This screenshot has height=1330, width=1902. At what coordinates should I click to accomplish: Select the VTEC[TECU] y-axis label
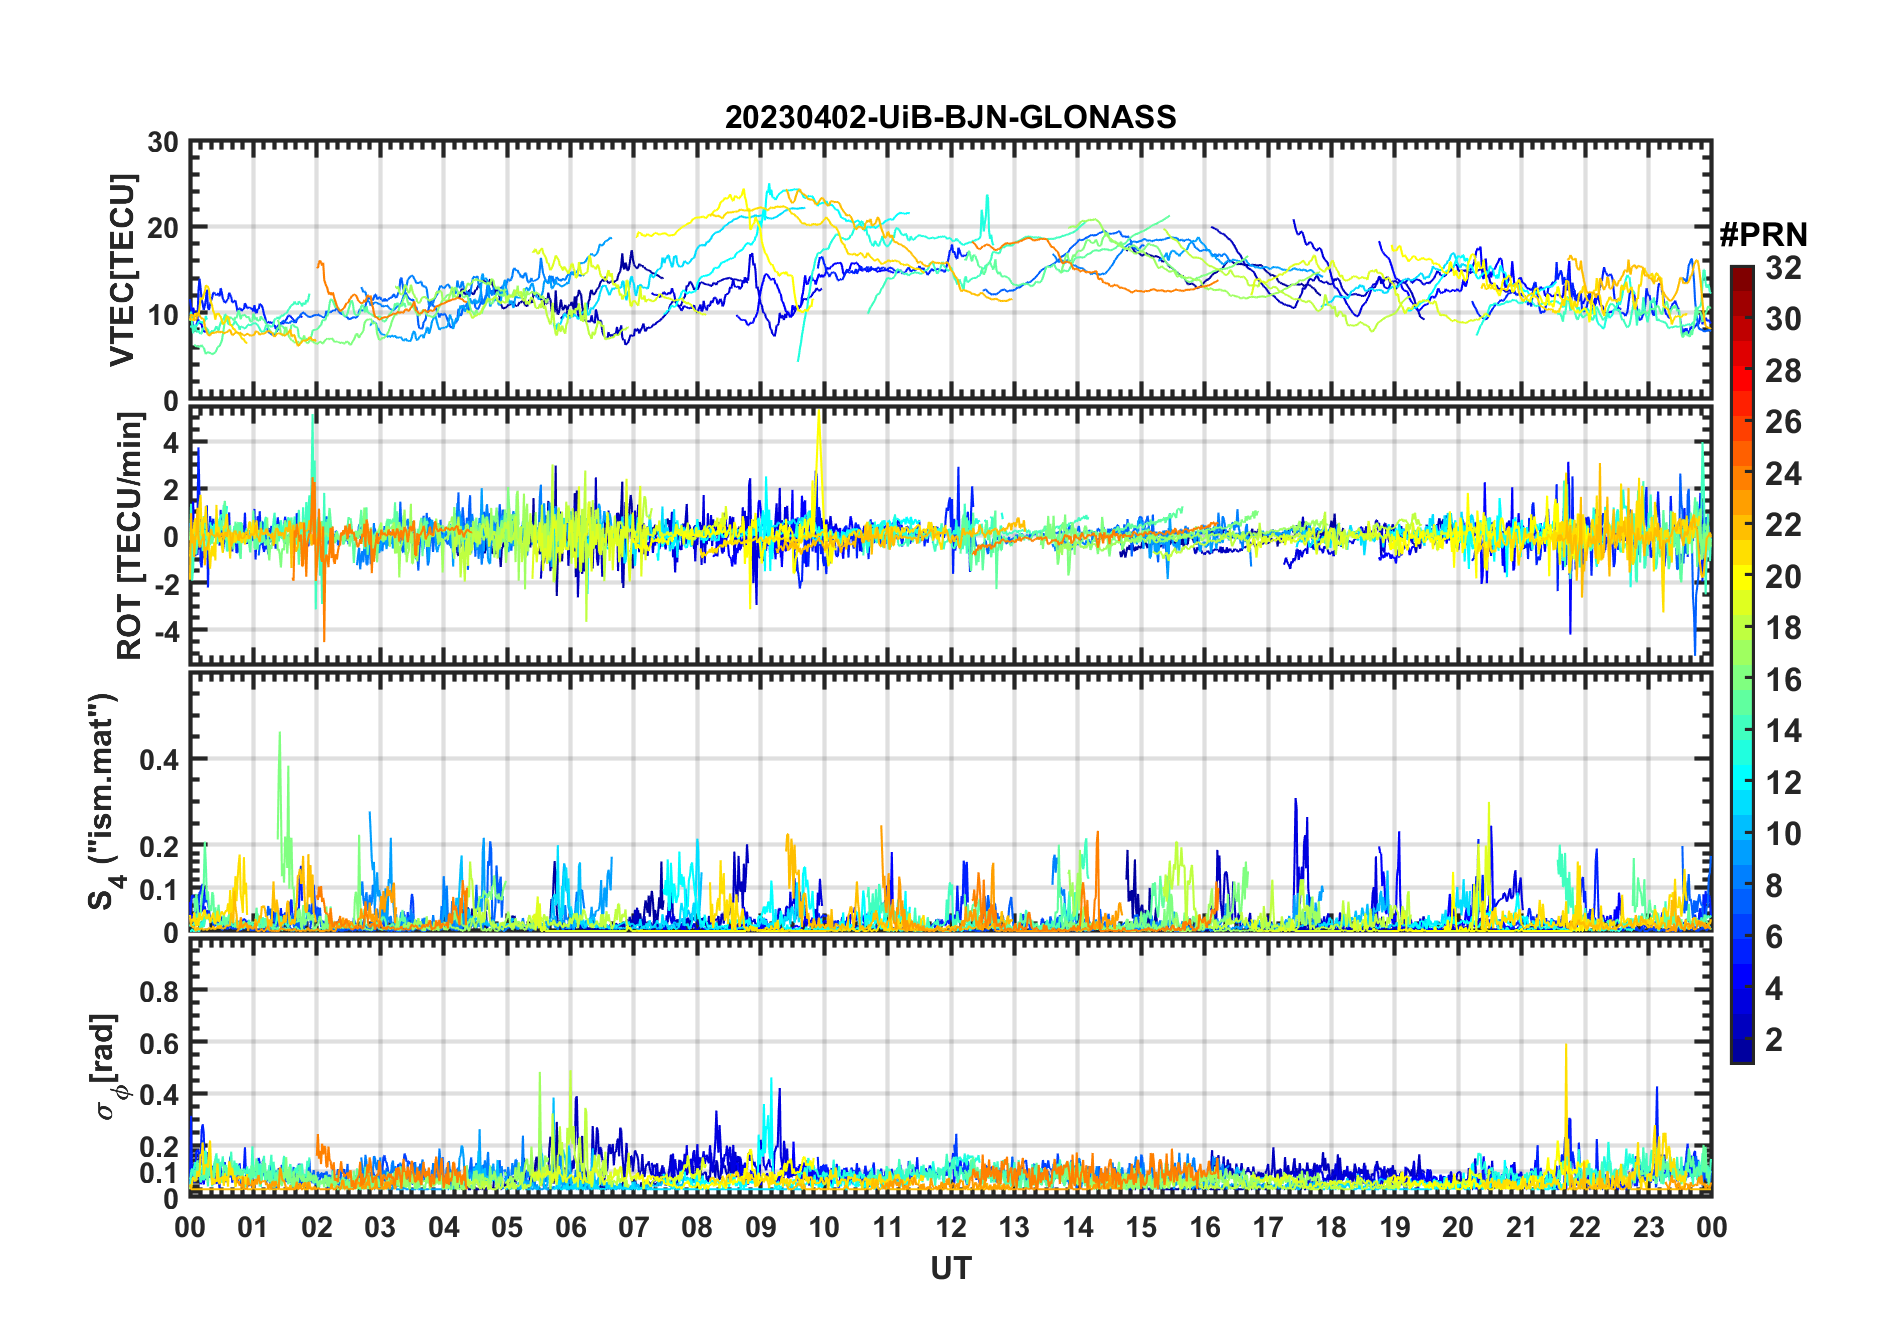coord(122,270)
